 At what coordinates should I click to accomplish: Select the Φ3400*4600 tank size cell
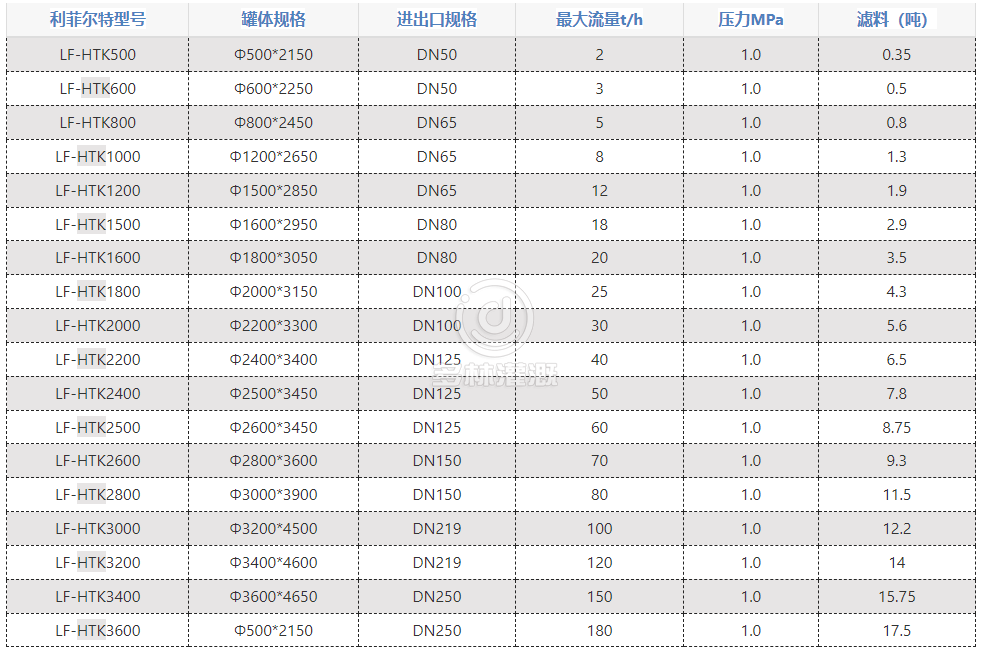273,562
